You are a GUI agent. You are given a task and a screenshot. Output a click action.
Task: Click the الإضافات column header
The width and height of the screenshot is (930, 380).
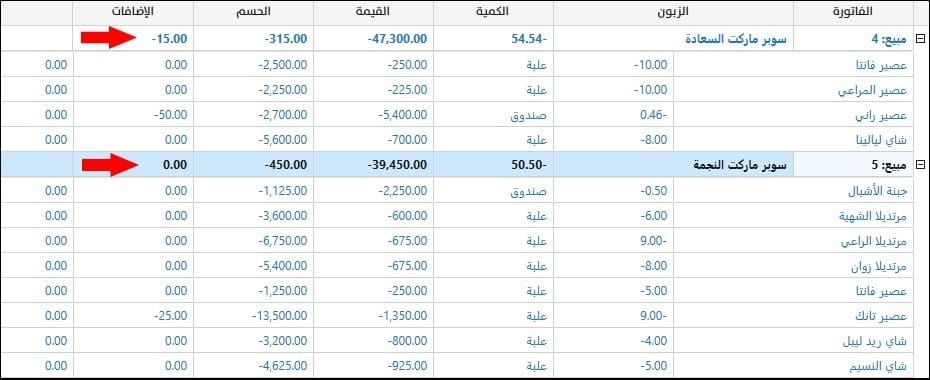pyautogui.click(x=133, y=12)
